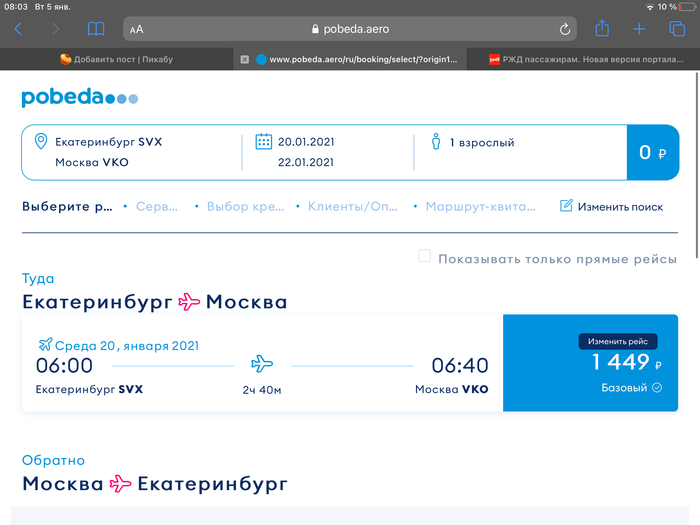Open the Safari bookmarks book icon
The image size is (700, 525).
[x=96, y=29]
